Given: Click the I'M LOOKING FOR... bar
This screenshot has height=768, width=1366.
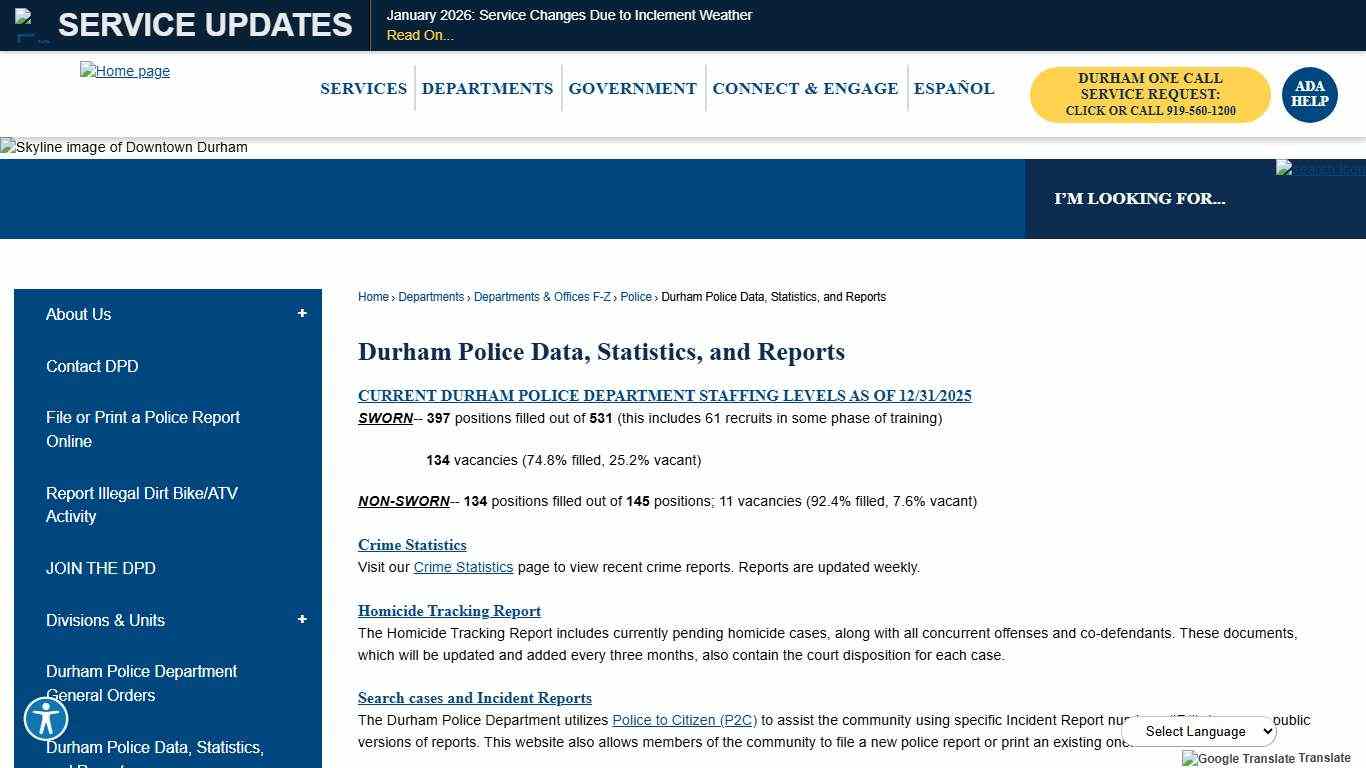Looking at the screenshot, I should 1139,198.
